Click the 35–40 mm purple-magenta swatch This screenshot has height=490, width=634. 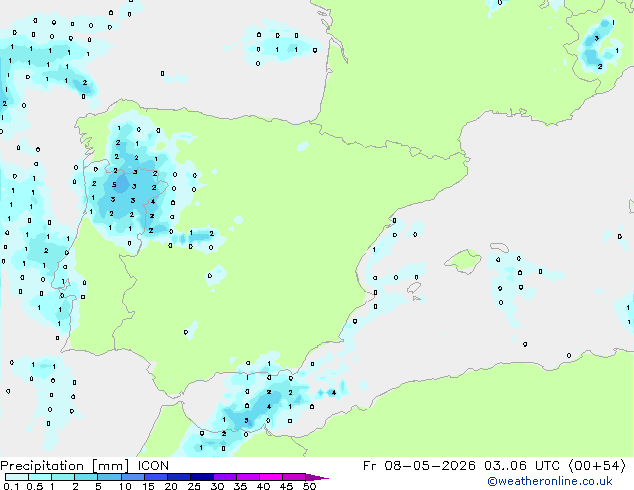tap(248, 477)
